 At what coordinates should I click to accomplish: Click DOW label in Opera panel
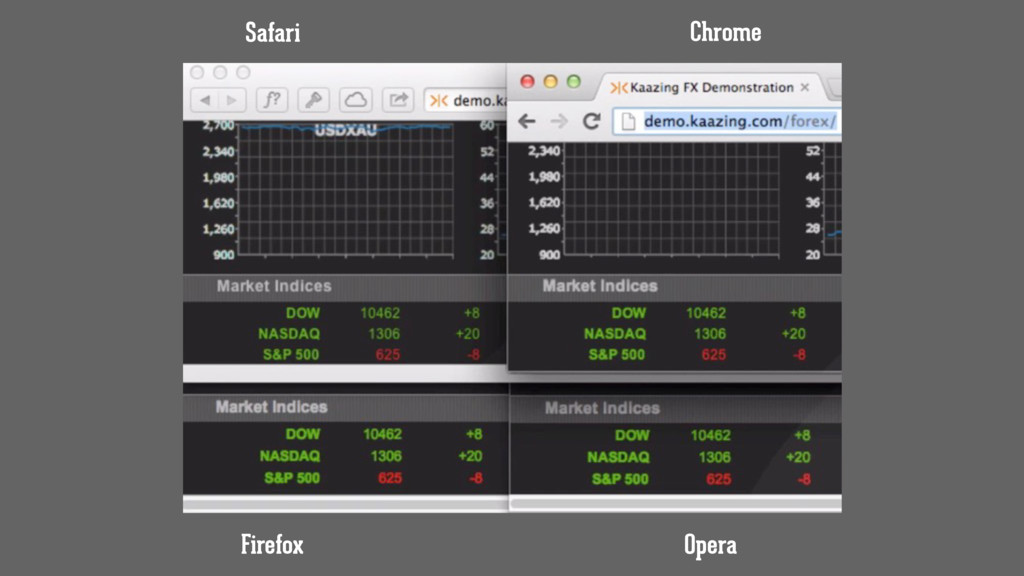coord(632,435)
